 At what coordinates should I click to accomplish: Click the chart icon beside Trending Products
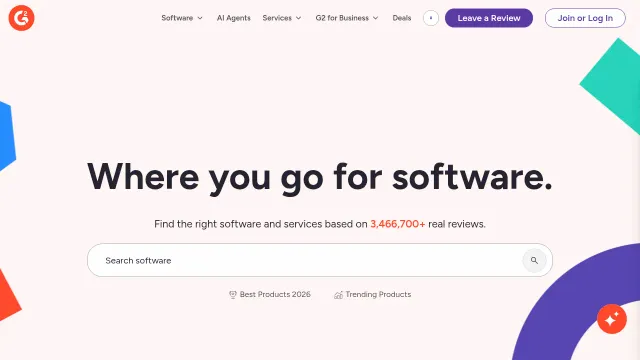pyautogui.click(x=338, y=295)
